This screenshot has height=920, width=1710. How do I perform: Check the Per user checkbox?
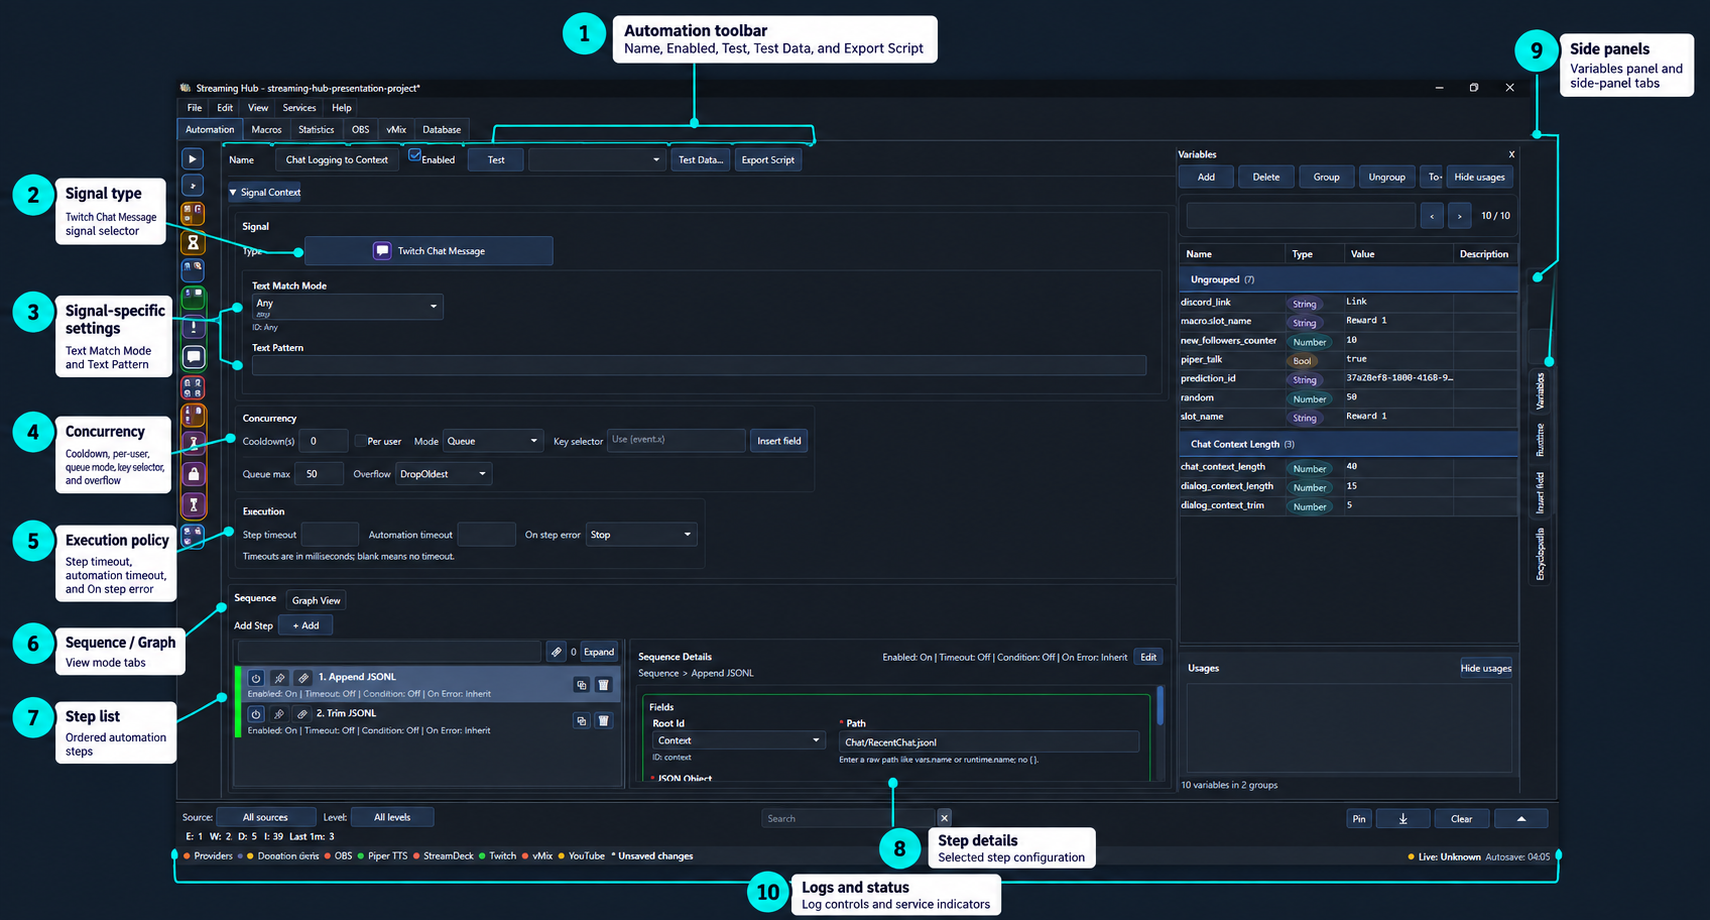pos(360,441)
